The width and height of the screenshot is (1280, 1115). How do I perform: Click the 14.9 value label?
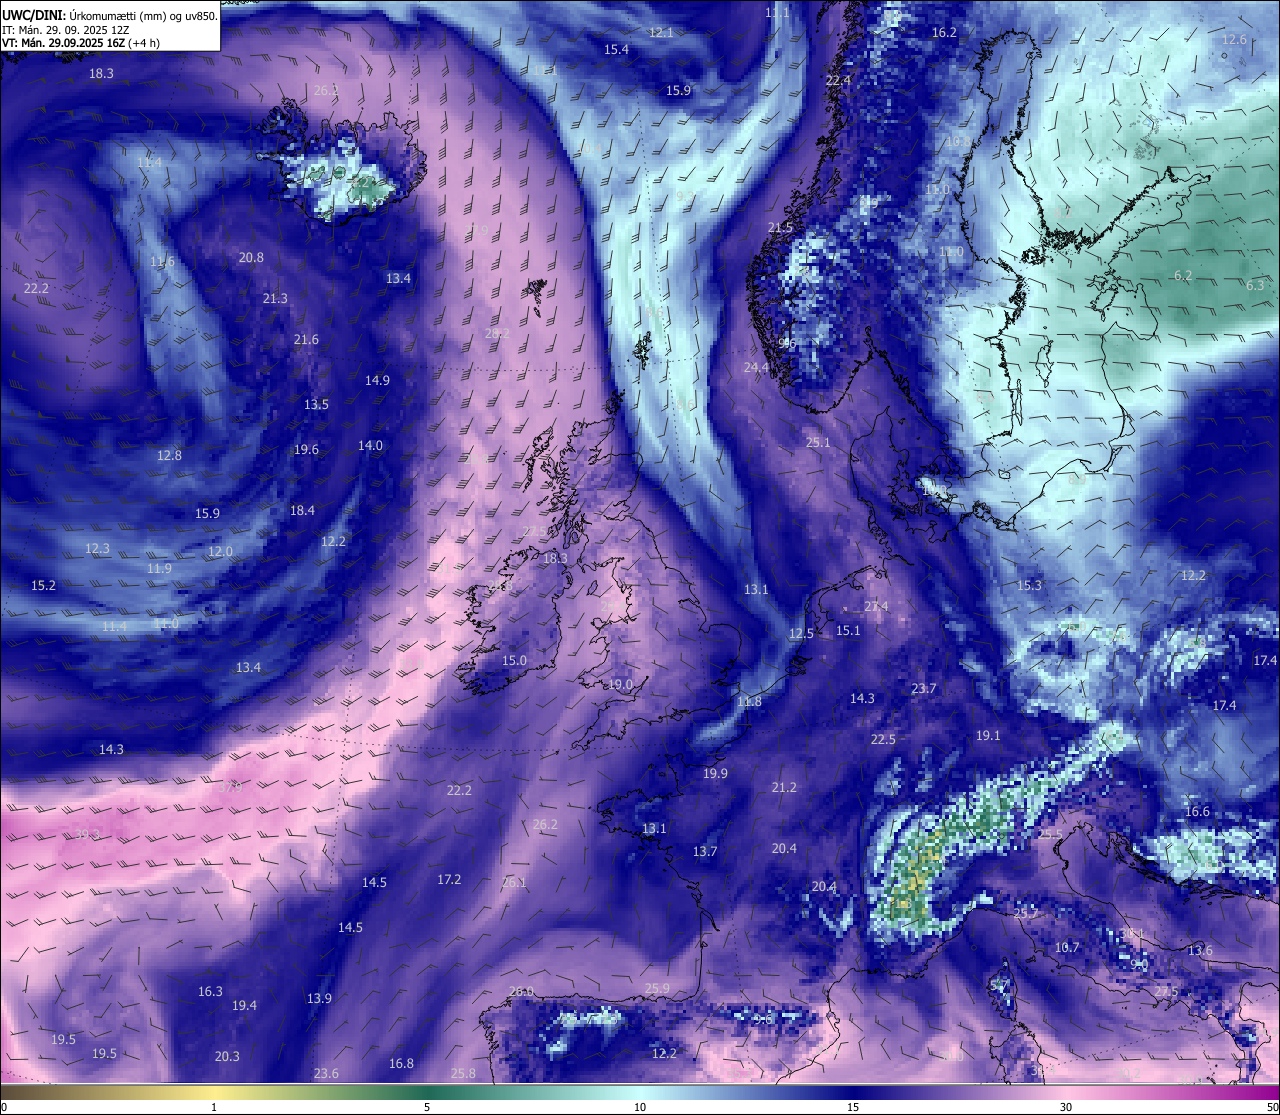coord(377,380)
